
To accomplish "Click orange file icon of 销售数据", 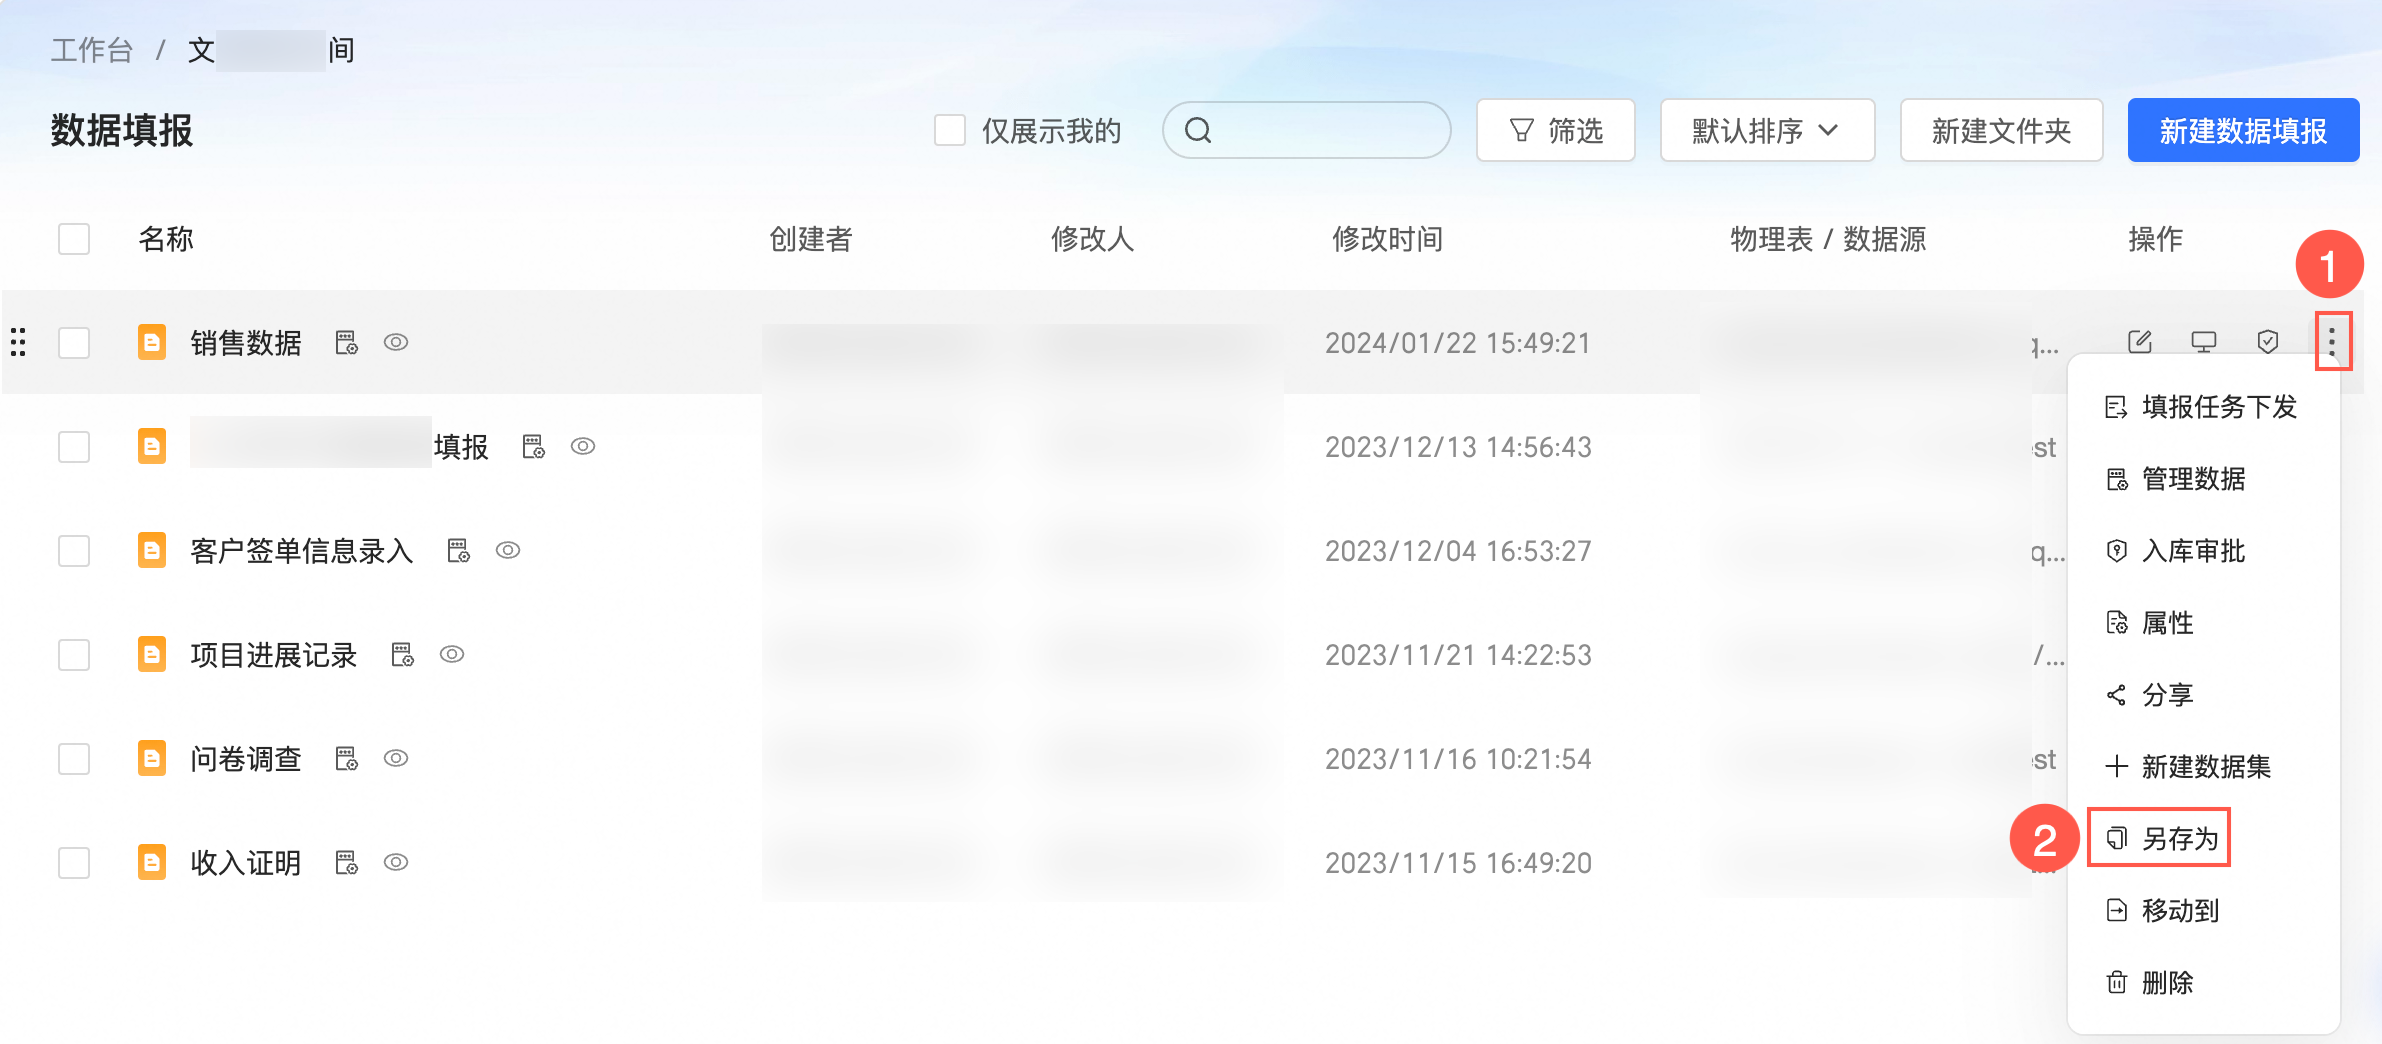I will tap(152, 342).
